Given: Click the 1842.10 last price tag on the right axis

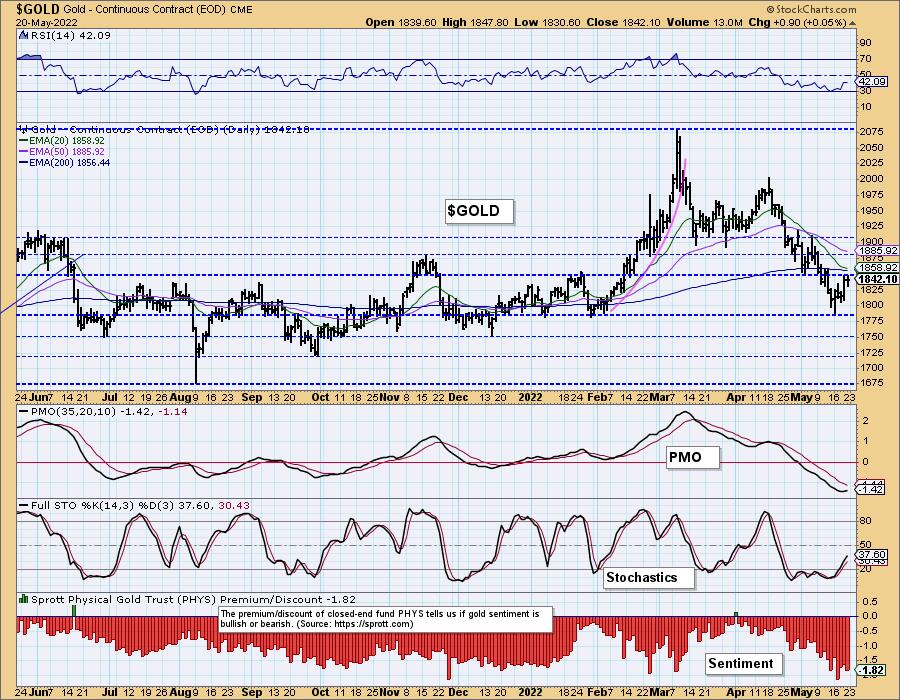Looking at the screenshot, I should point(877,279).
